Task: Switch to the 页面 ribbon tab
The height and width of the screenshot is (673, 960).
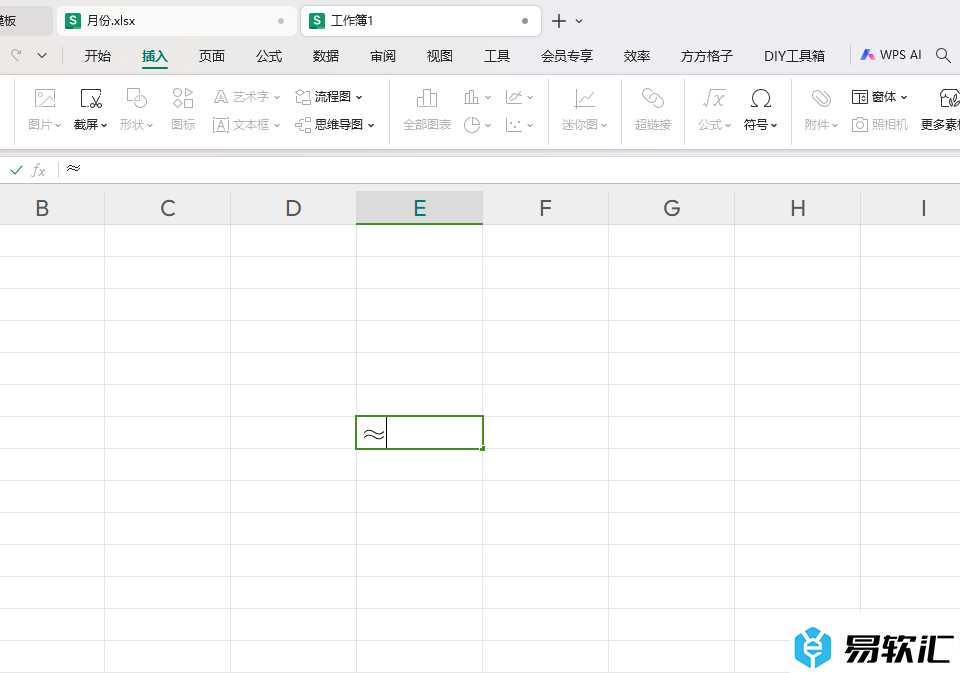Action: coord(212,56)
